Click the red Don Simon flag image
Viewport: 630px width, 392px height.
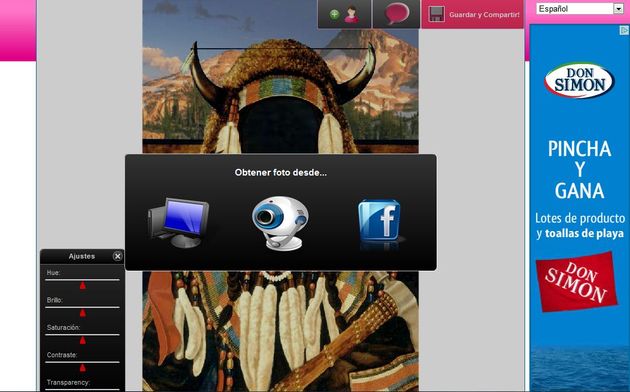[x=576, y=282]
